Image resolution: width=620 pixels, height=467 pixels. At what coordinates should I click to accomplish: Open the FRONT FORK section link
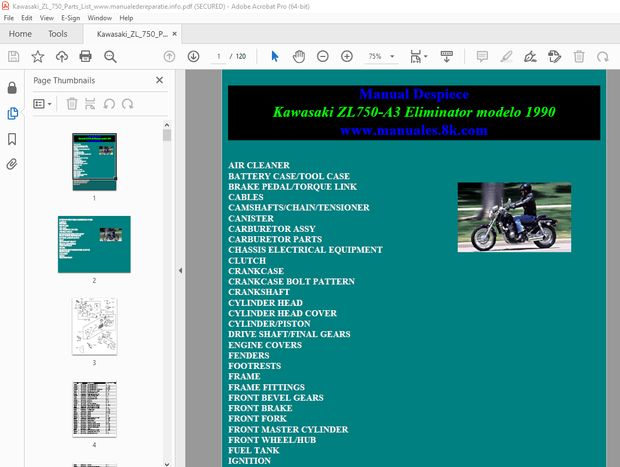(257, 418)
